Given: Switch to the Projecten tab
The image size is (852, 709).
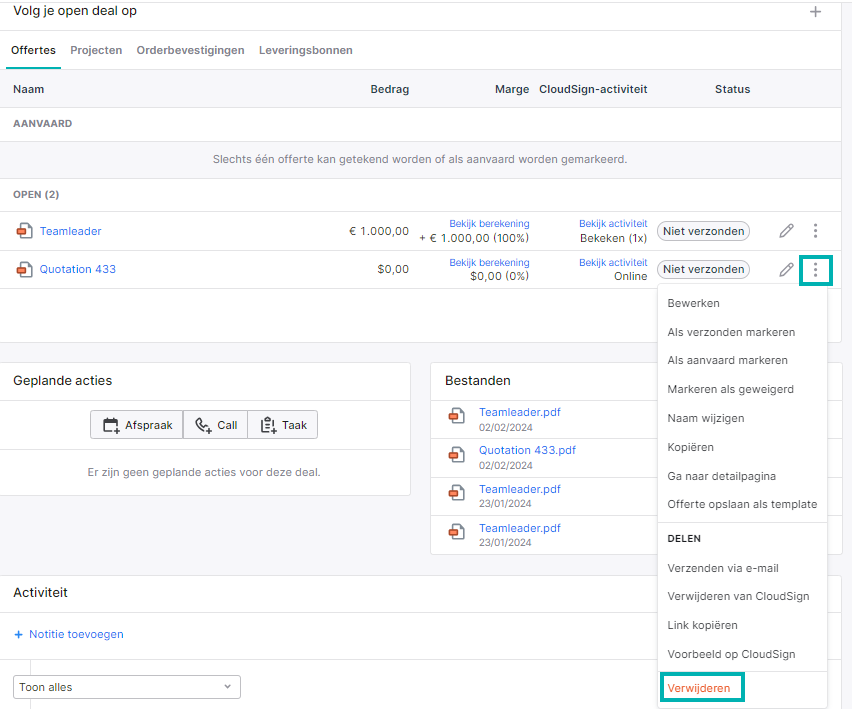Looking at the screenshot, I should click(x=96, y=50).
